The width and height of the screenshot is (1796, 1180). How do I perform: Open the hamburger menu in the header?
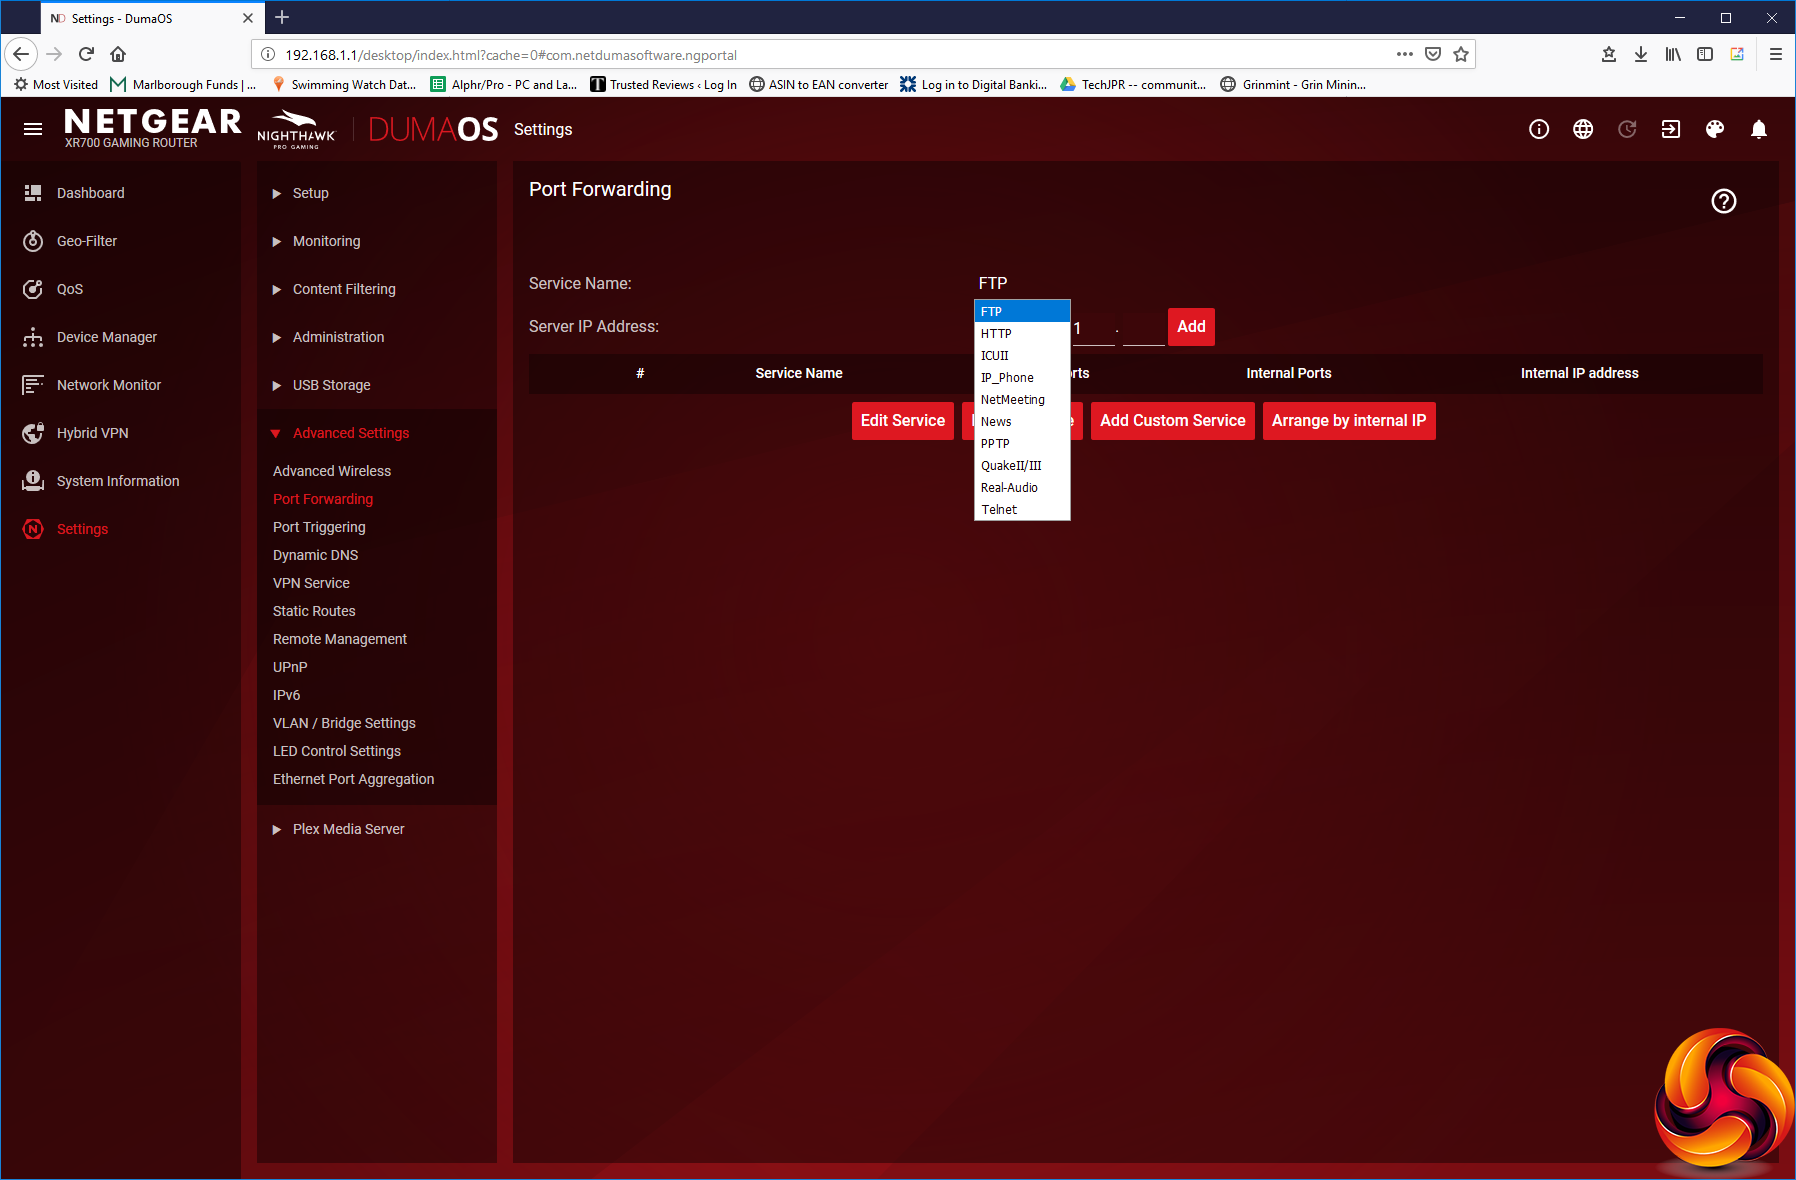(33, 129)
